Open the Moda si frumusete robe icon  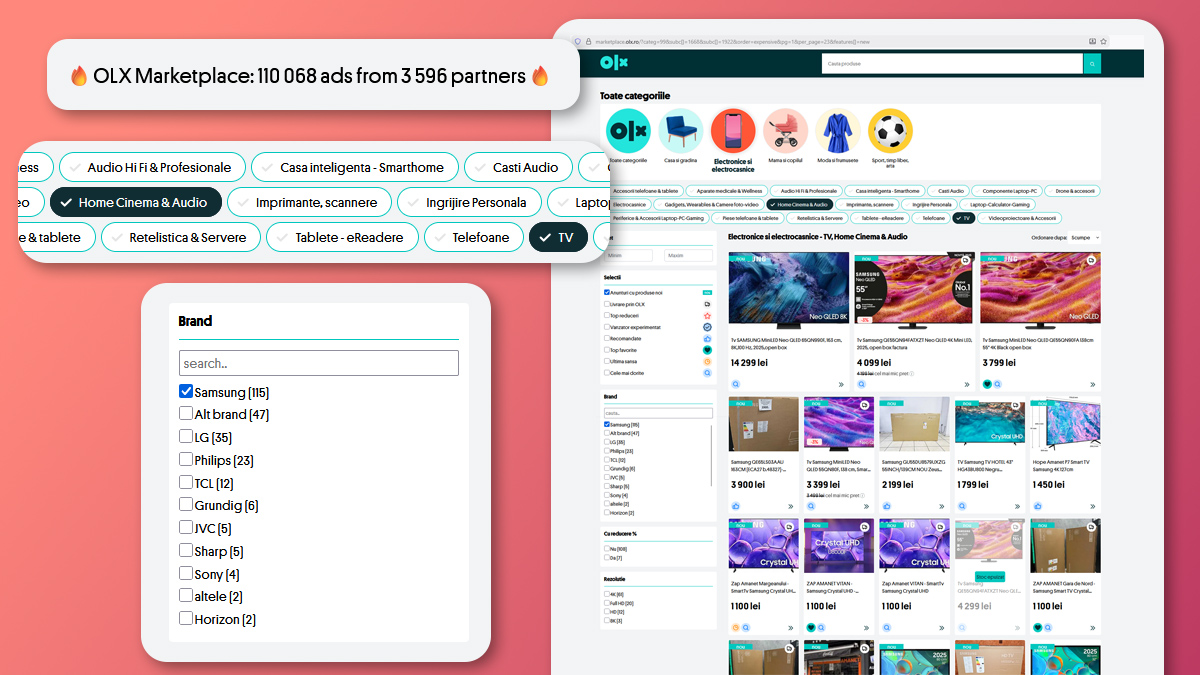(x=837, y=130)
